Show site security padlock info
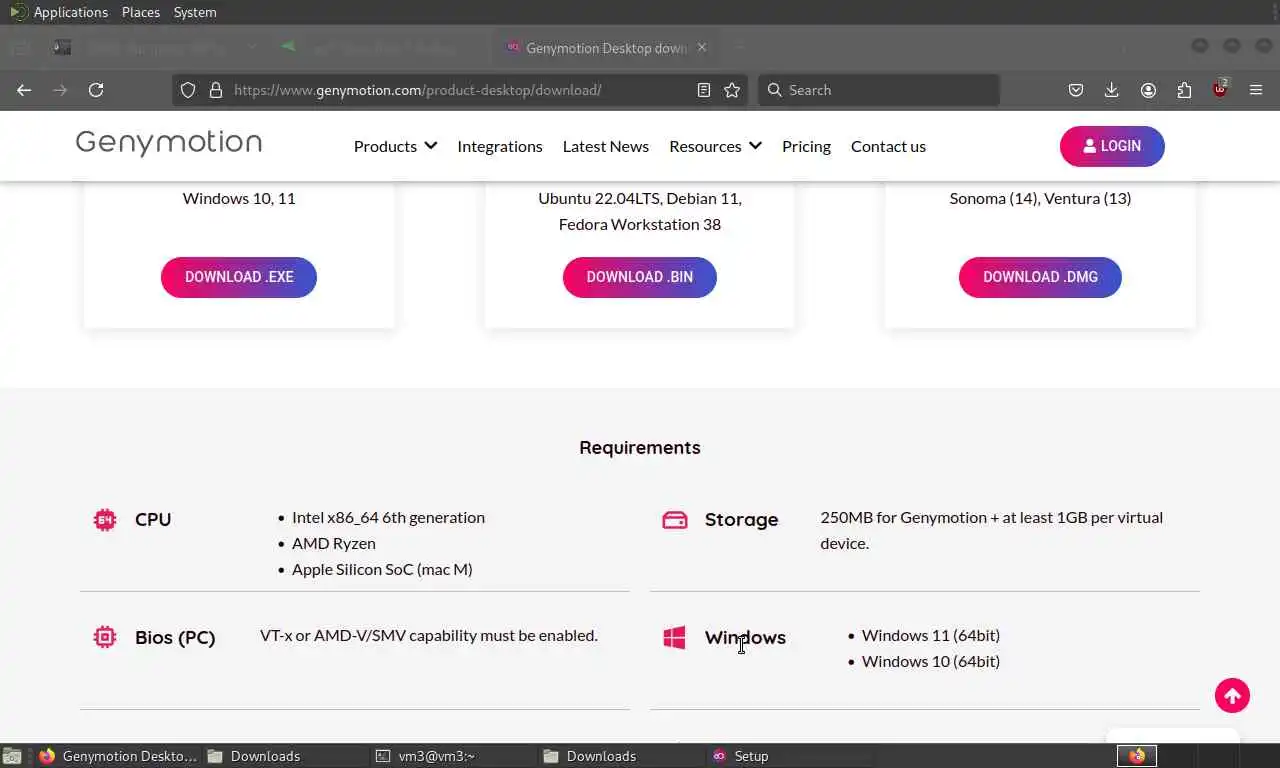Viewport: 1280px width, 768px height. (216, 90)
